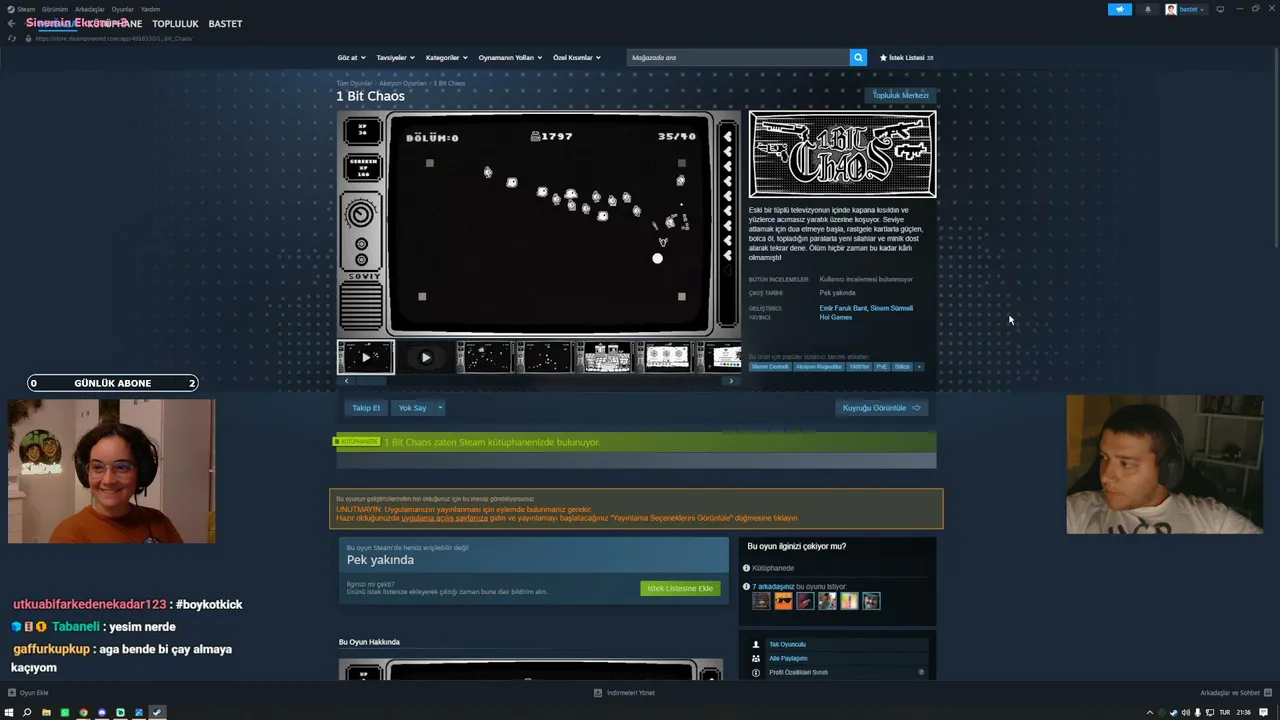Switch to the BASTET profile tab
Viewport: 1280px width, 720px height.
coord(225,24)
